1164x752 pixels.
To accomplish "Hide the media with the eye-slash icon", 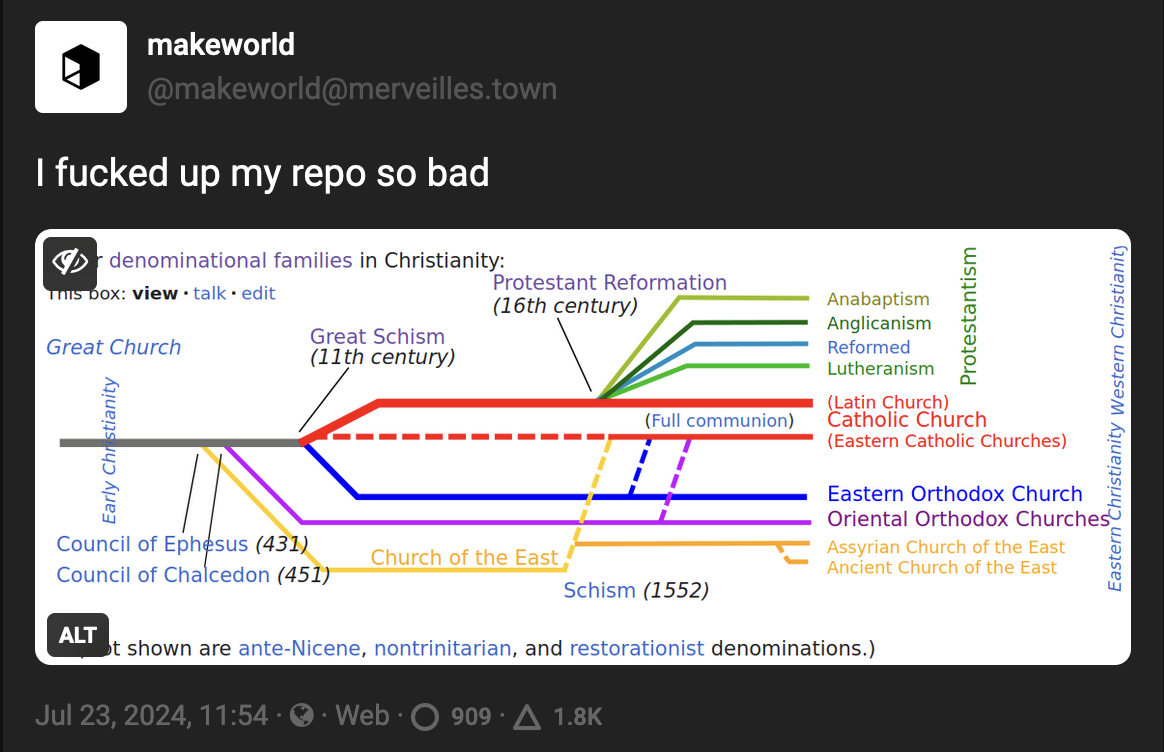I will [70, 263].
